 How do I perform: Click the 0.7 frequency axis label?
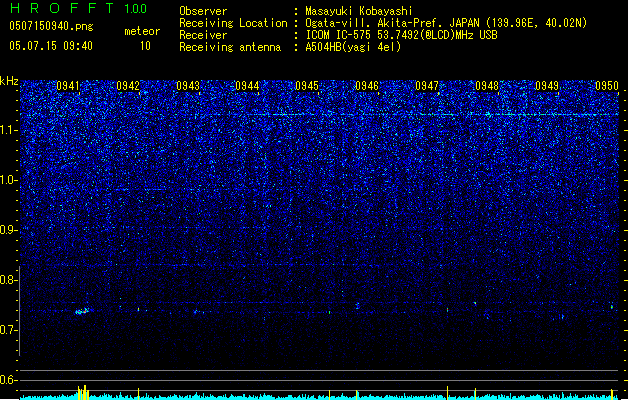pos(9,330)
